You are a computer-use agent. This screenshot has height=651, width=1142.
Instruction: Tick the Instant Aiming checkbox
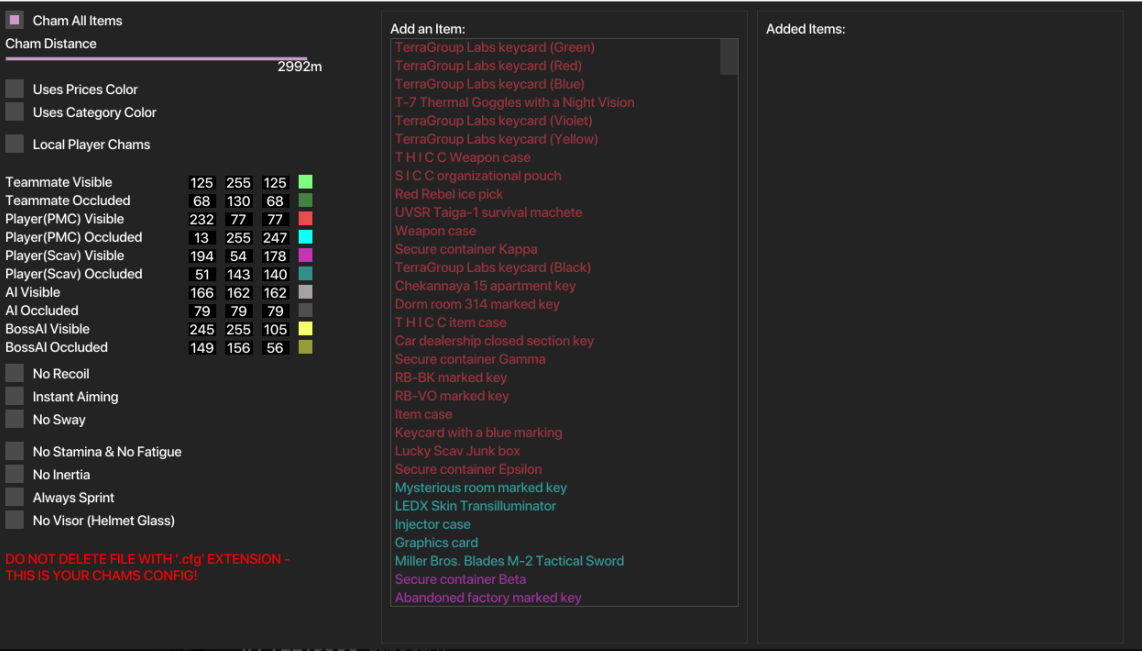pyautogui.click(x=15, y=396)
